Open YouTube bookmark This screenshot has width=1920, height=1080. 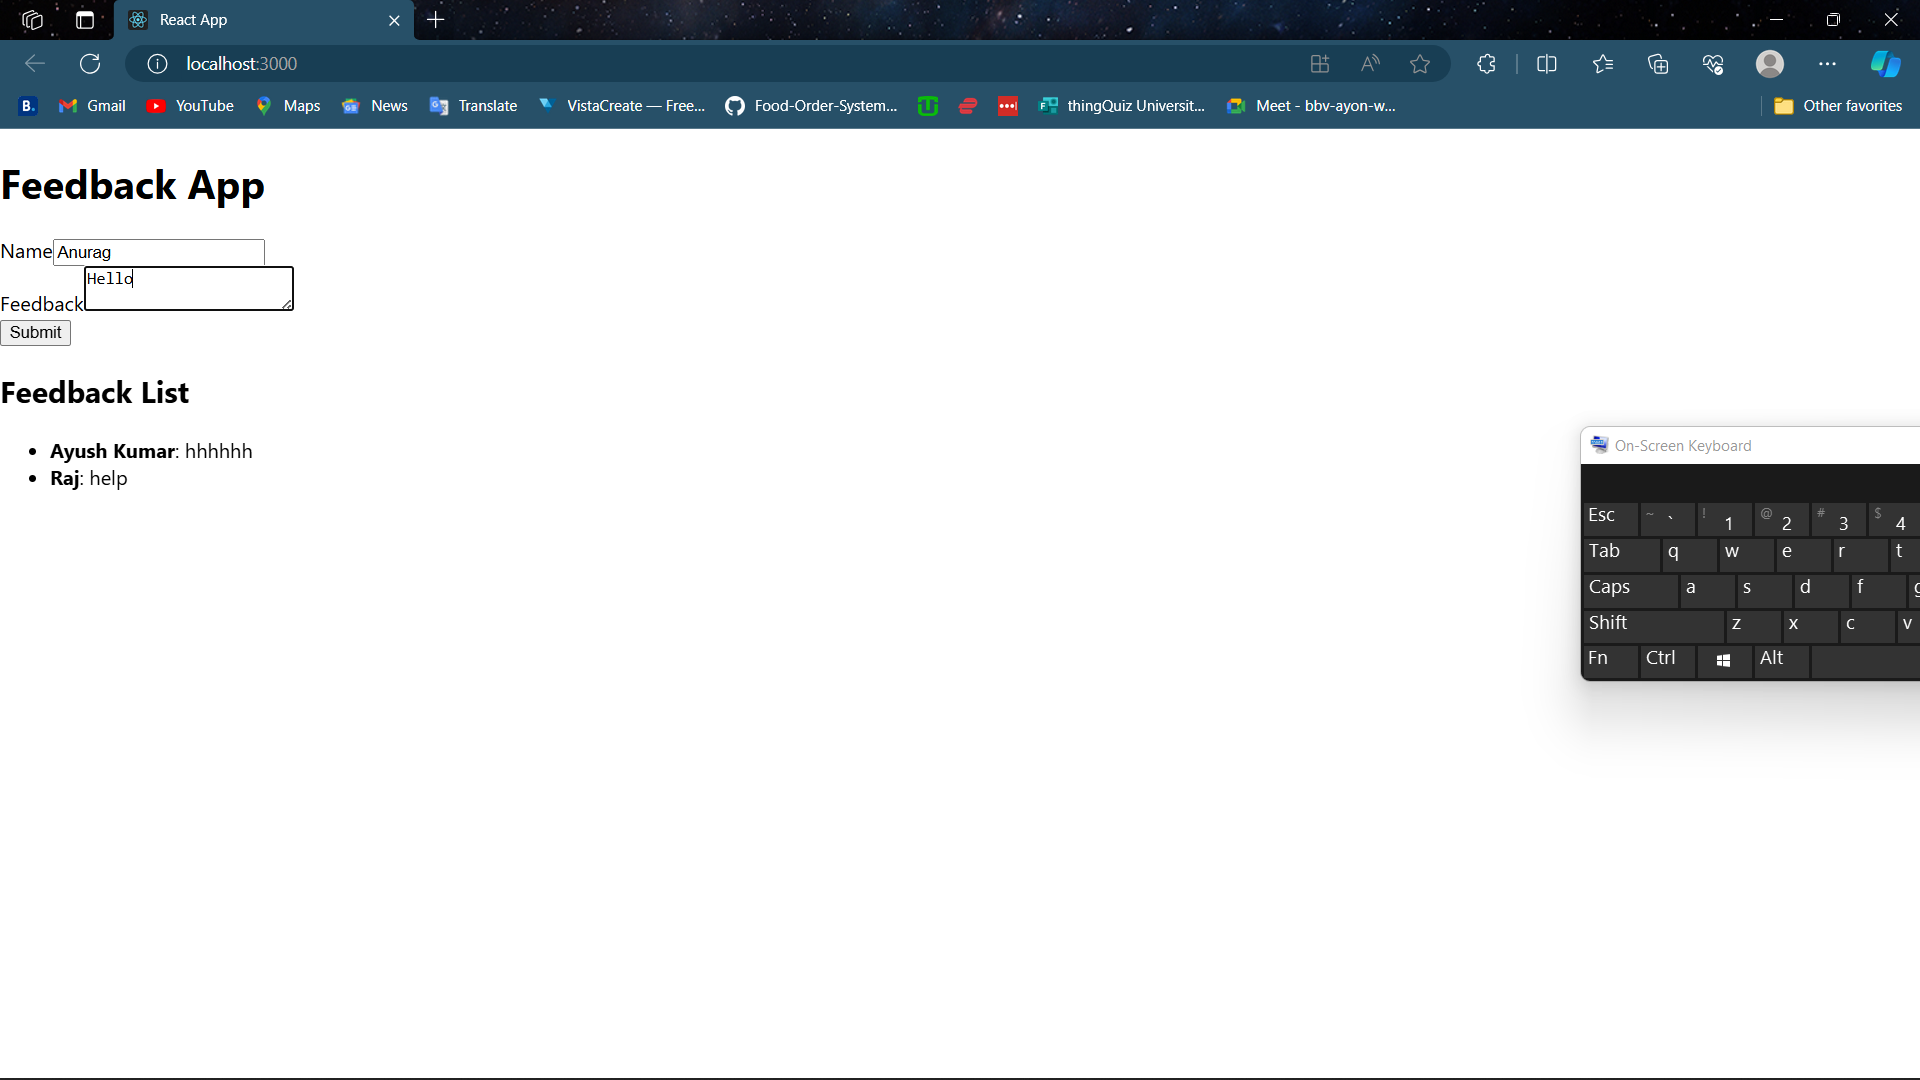[x=190, y=106]
